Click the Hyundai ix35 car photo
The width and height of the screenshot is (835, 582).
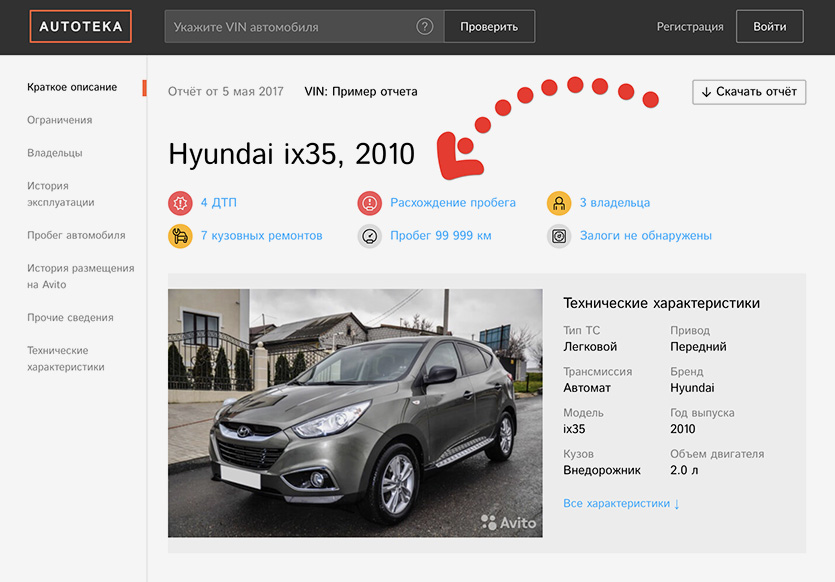pos(355,413)
